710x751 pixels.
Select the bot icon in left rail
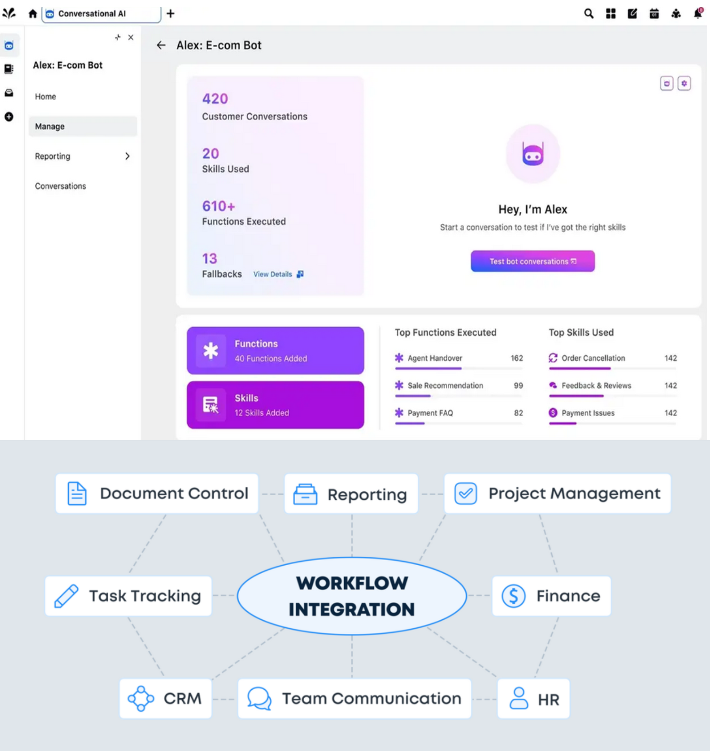click(x=9, y=46)
